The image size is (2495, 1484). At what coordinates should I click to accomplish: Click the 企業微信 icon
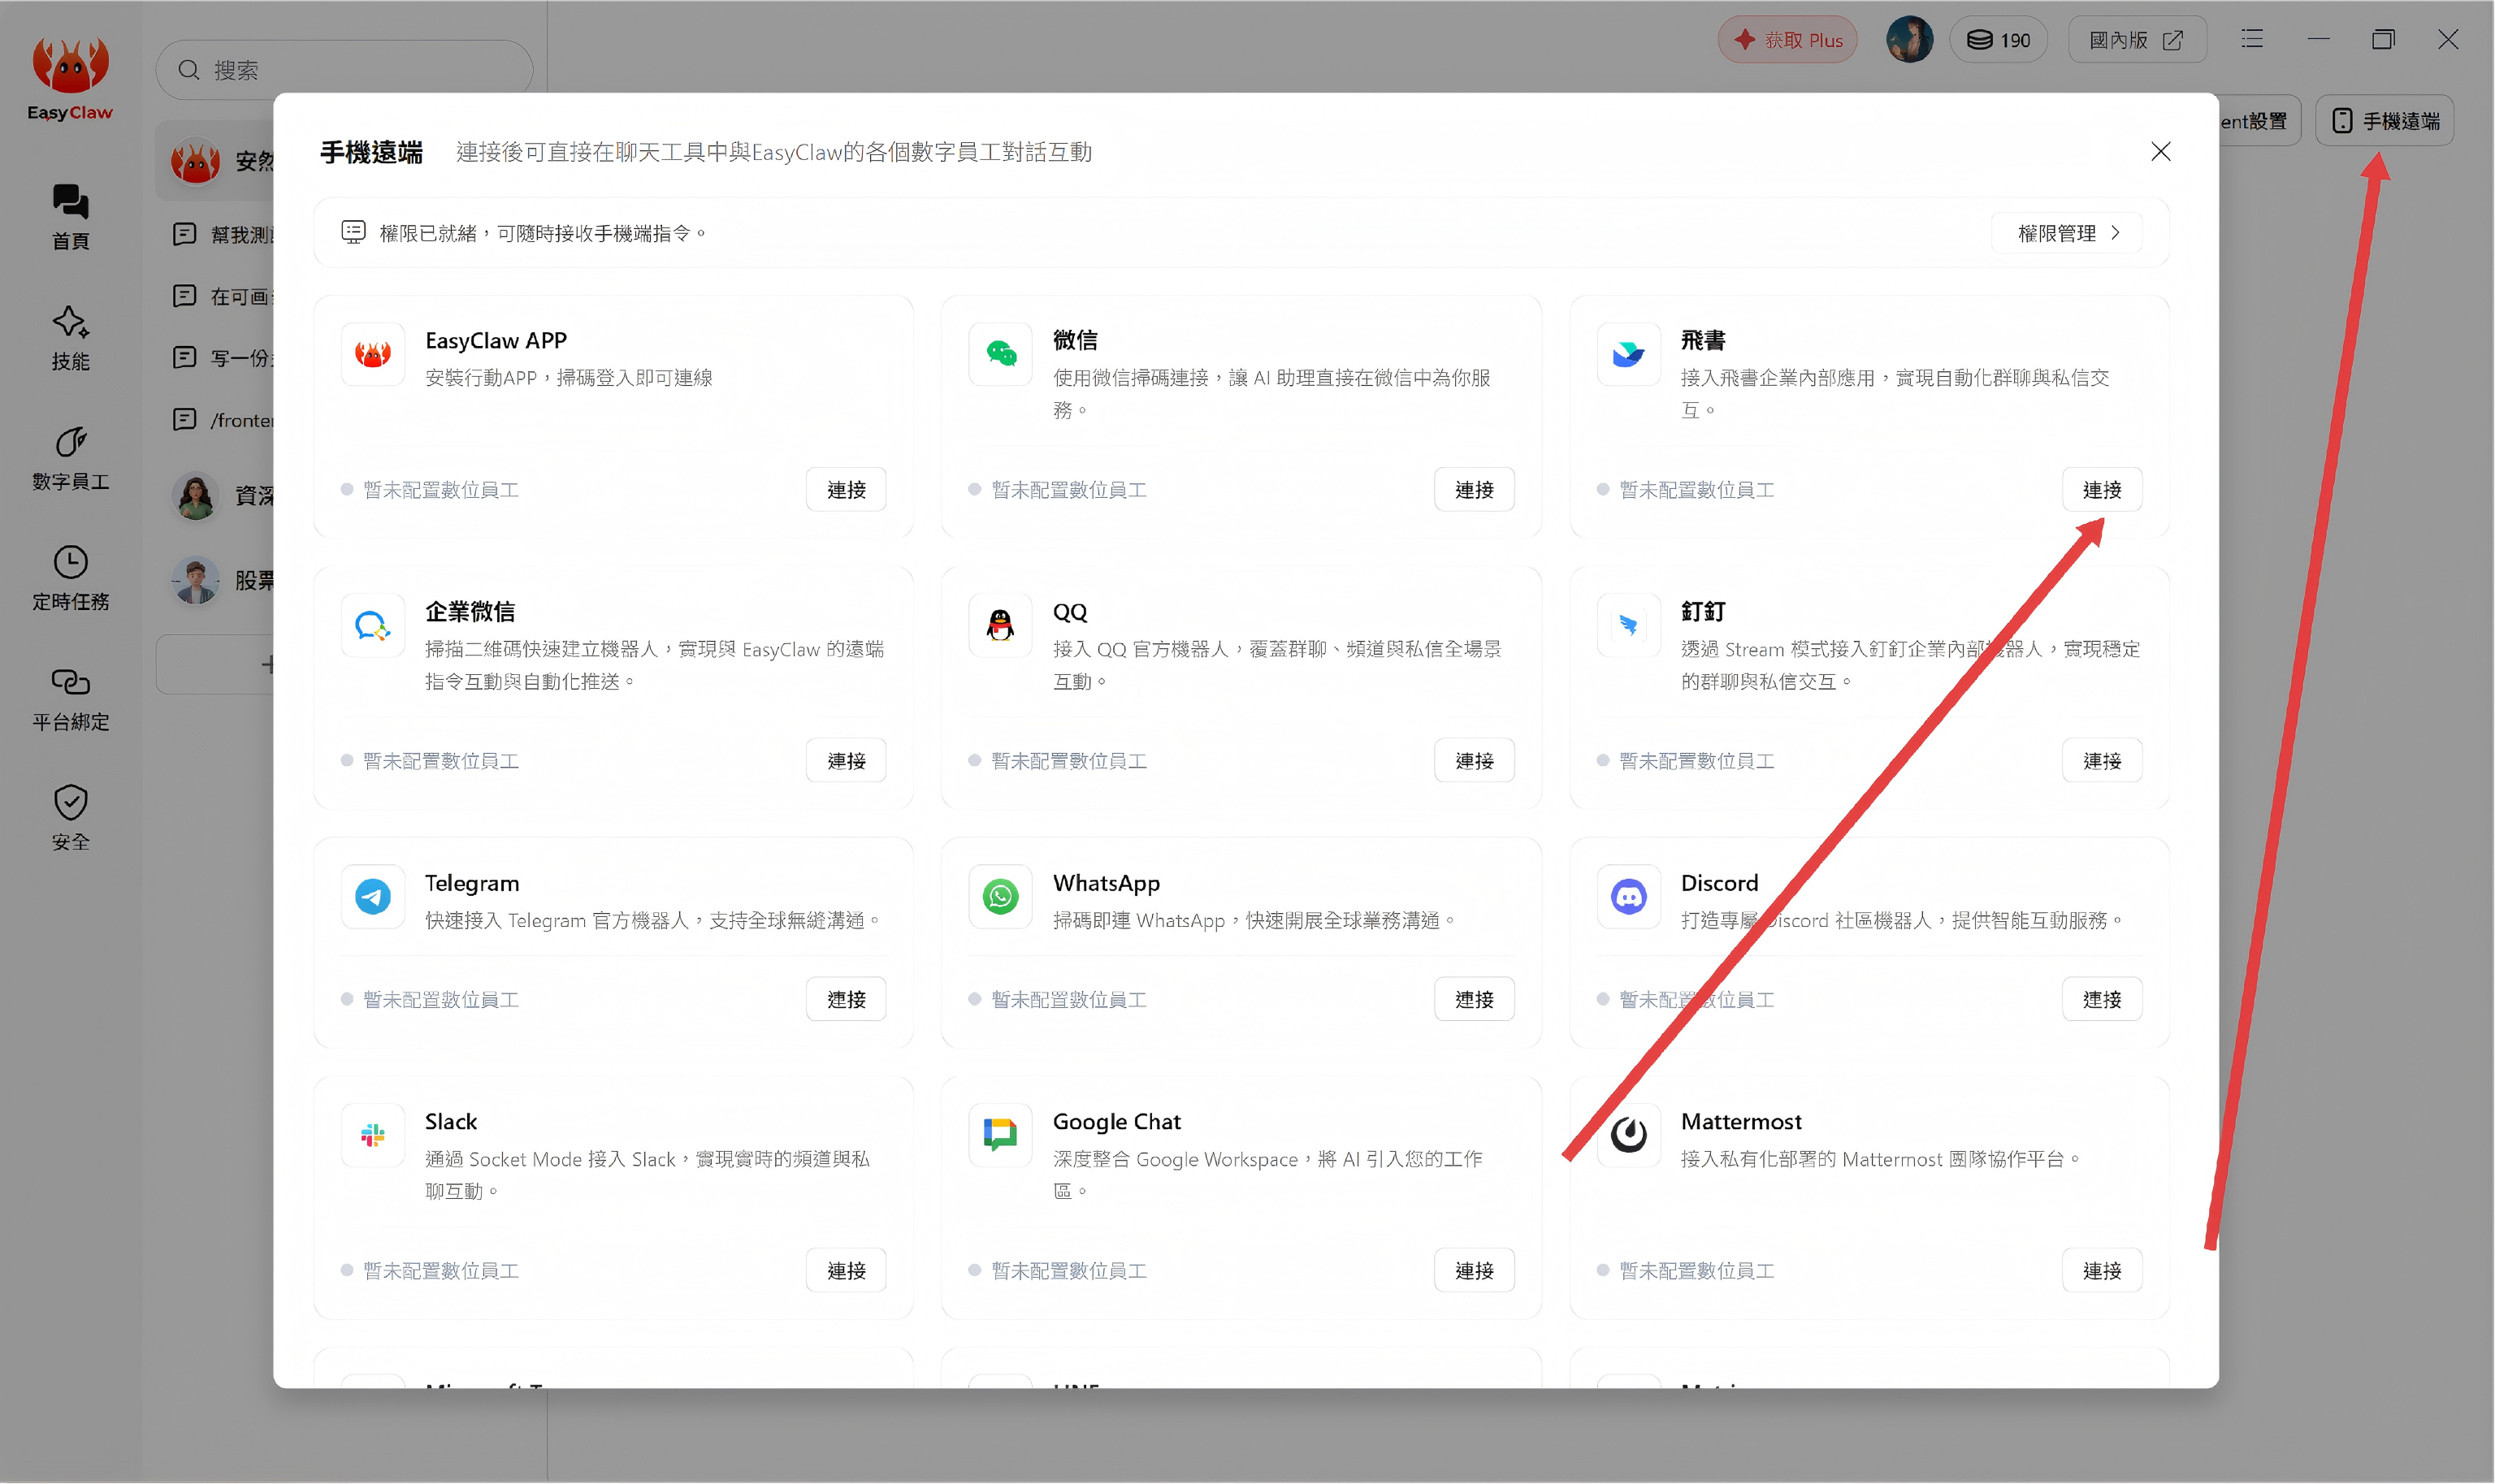373,625
